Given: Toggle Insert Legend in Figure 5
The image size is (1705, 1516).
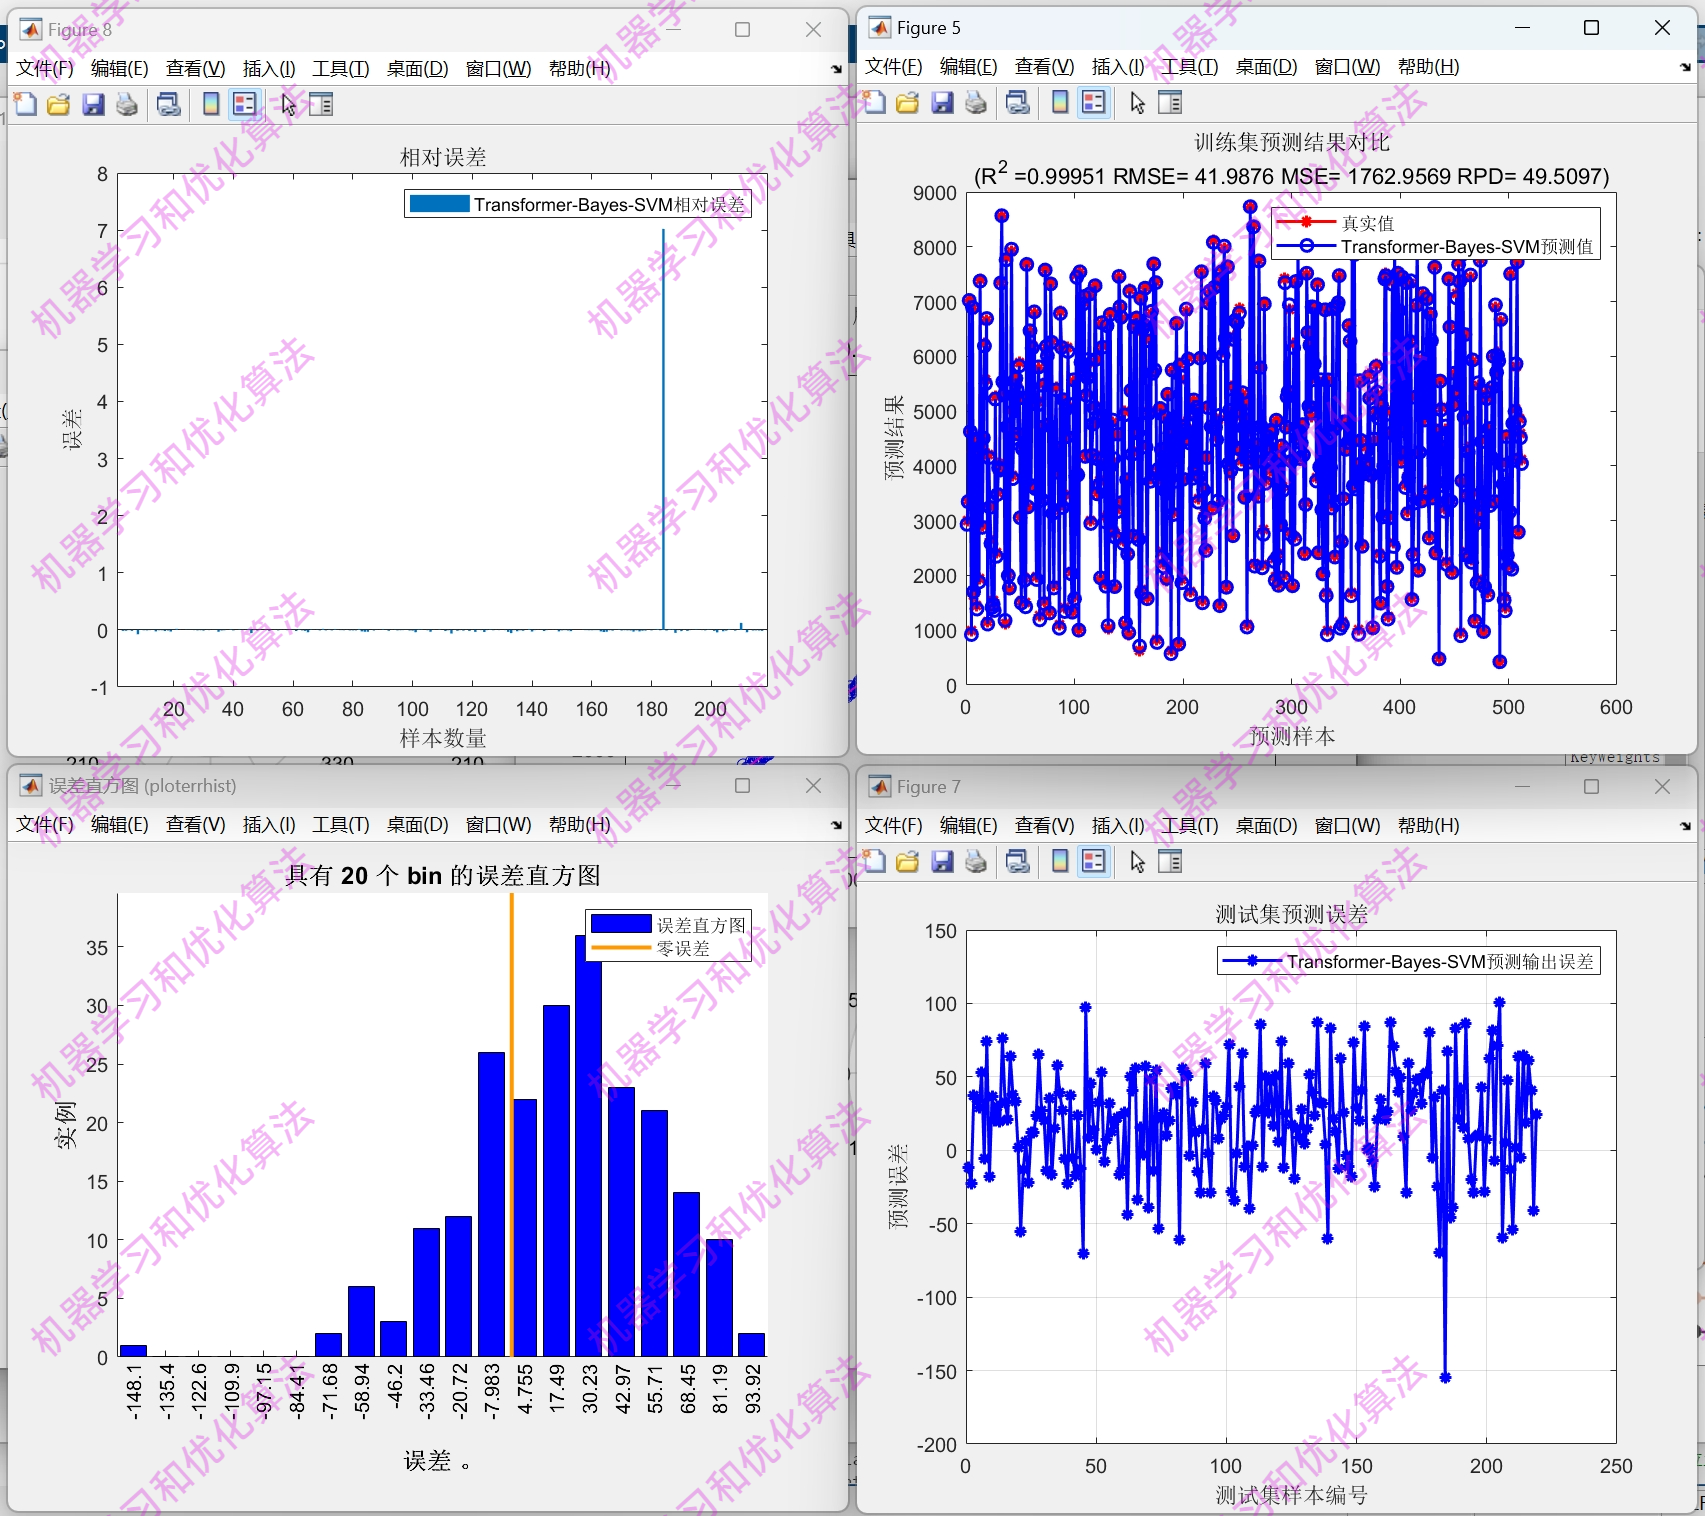Looking at the screenshot, I should point(1093,102).
